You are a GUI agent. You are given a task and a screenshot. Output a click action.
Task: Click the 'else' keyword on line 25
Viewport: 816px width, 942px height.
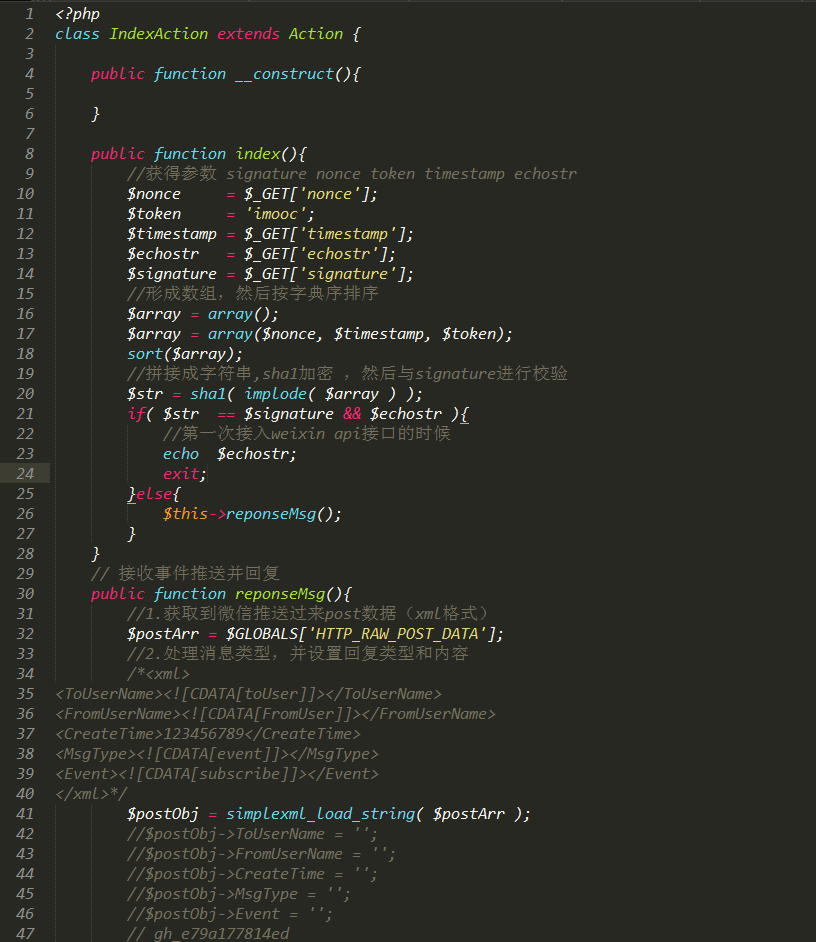[x=154, y=494]
